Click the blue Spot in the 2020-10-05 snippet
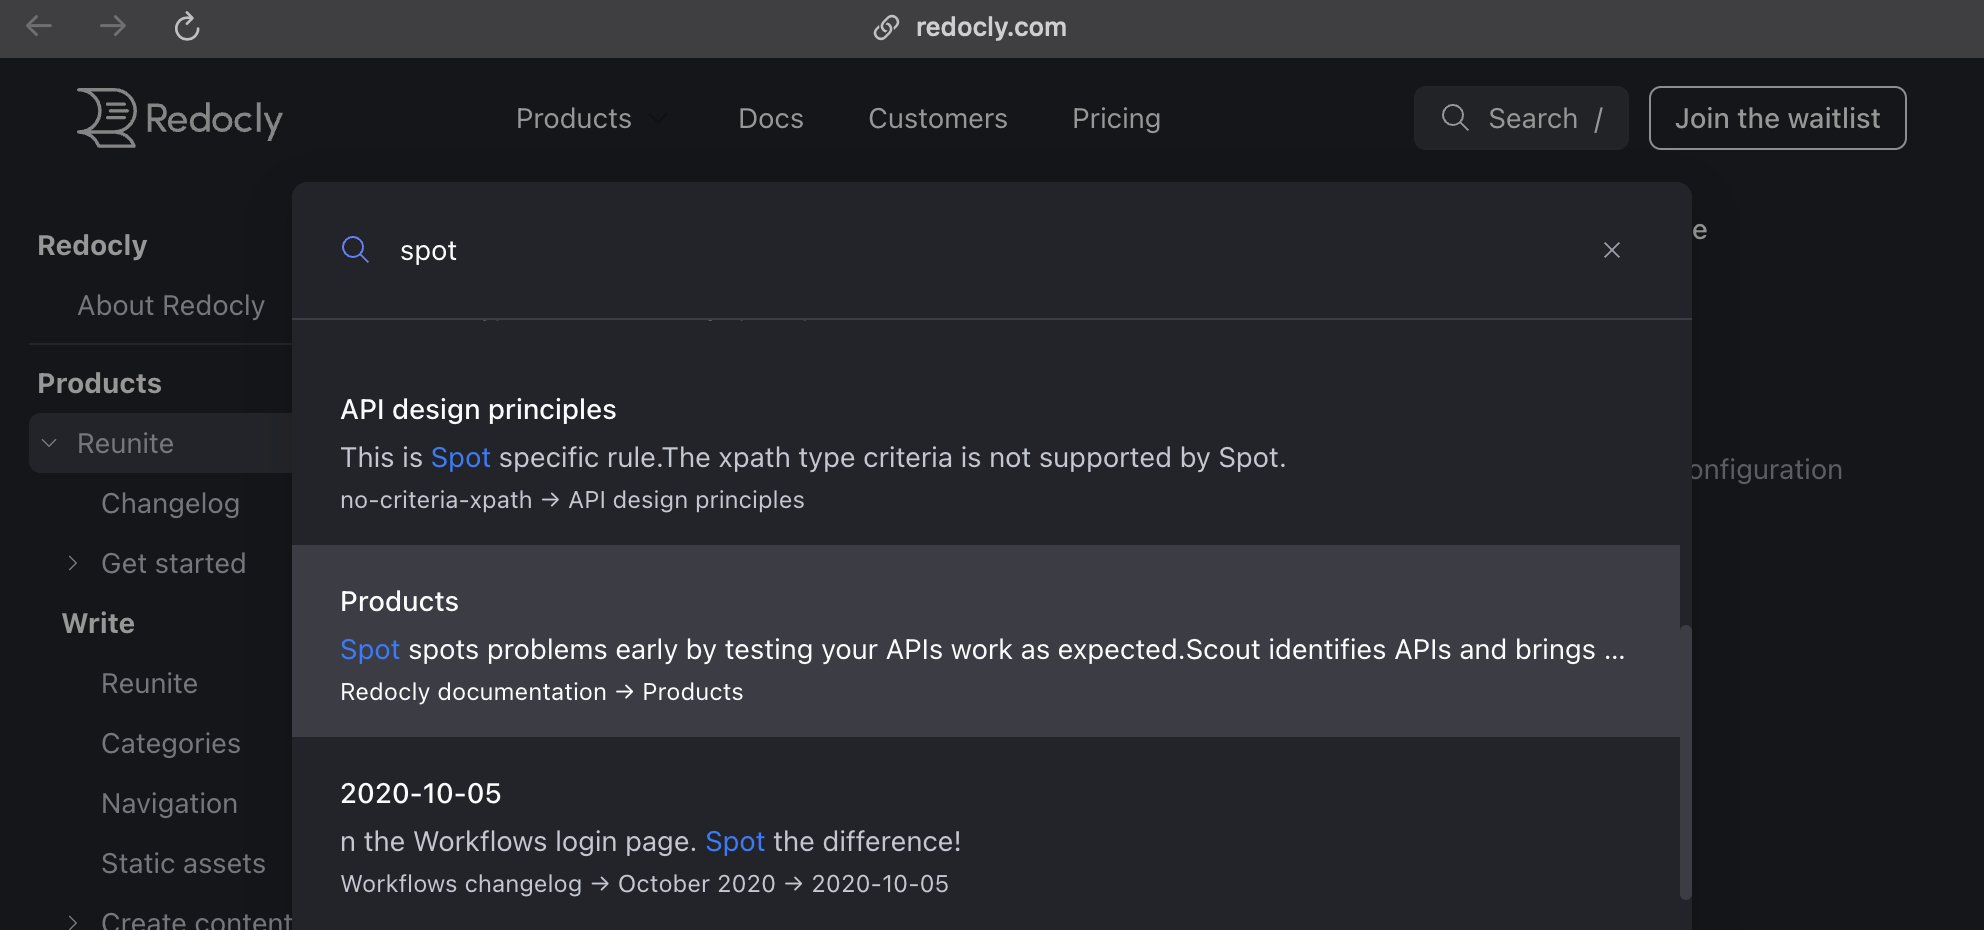Screen dimensions: 1984x930 (735, 841)
